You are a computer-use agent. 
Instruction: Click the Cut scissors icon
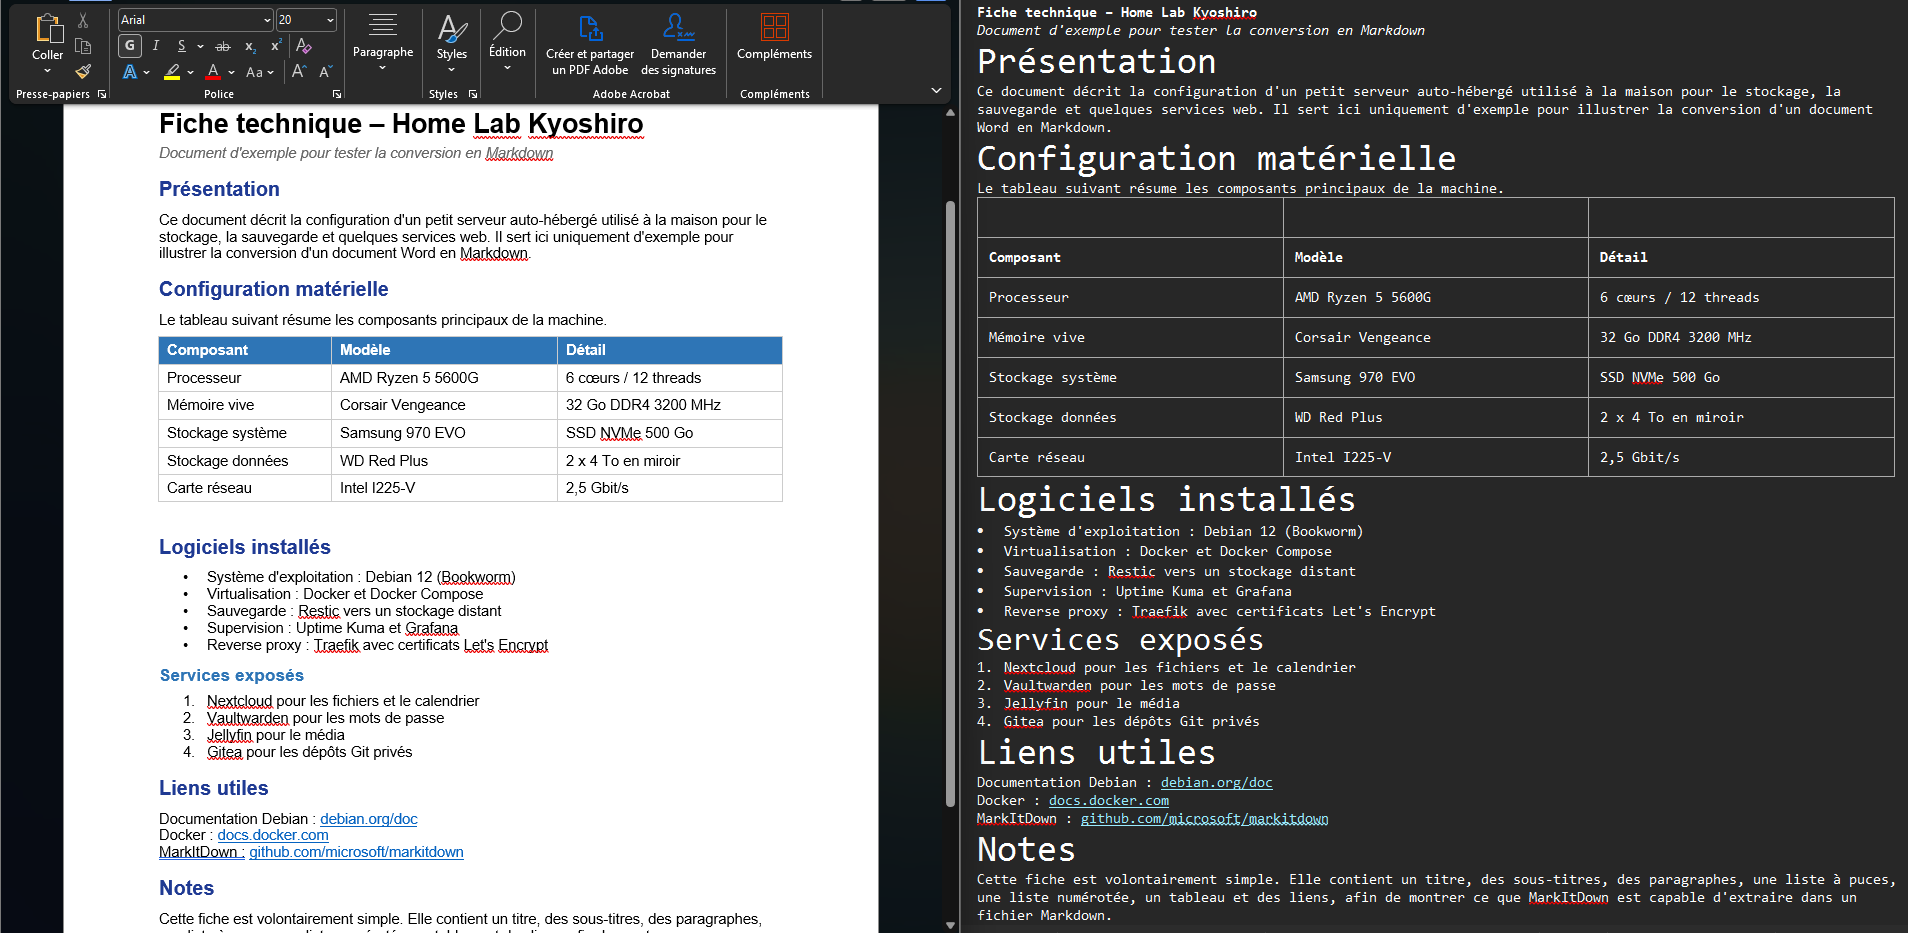pyautogui.click(x=83, y=21)
